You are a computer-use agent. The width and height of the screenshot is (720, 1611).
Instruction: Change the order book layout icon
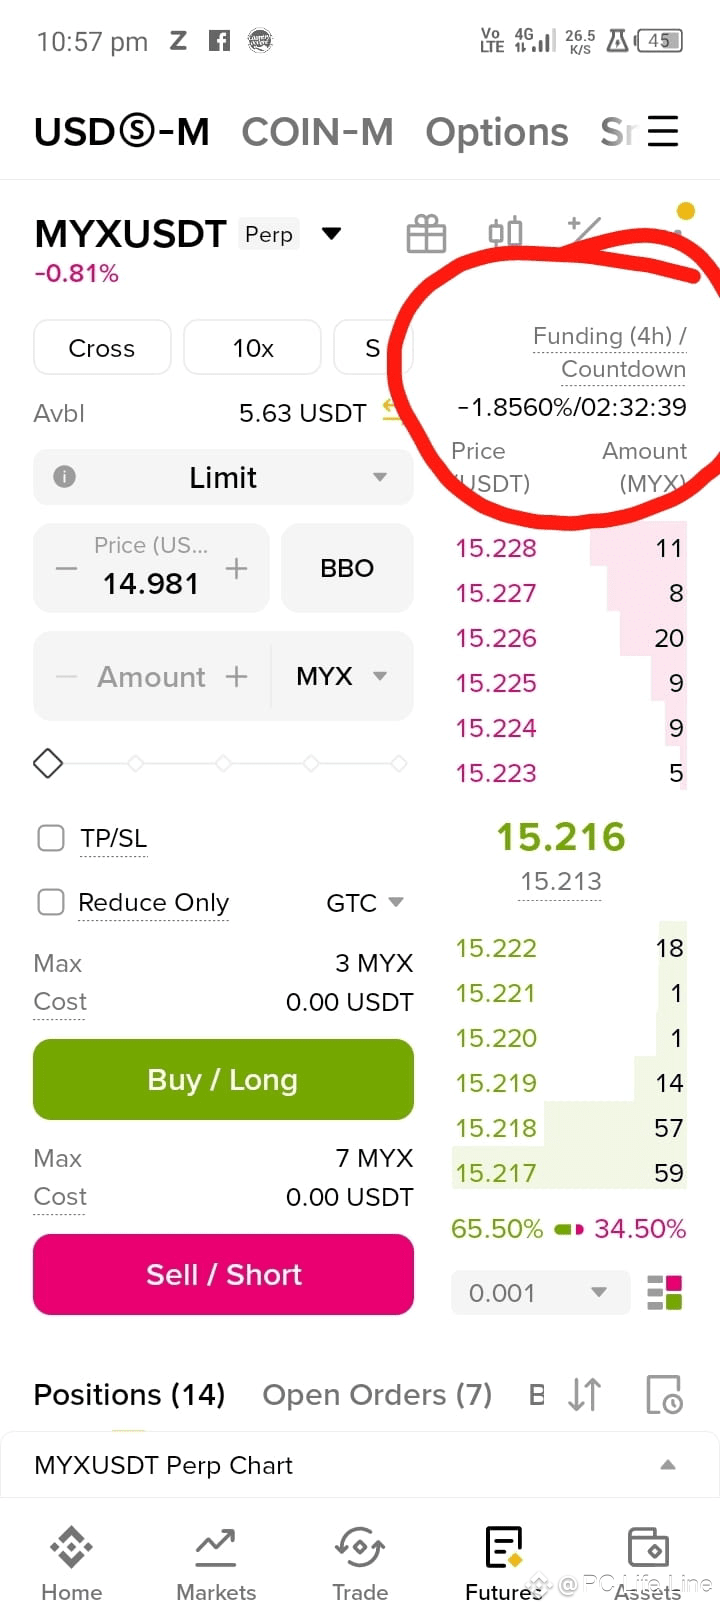click(x=664, y=1293)
